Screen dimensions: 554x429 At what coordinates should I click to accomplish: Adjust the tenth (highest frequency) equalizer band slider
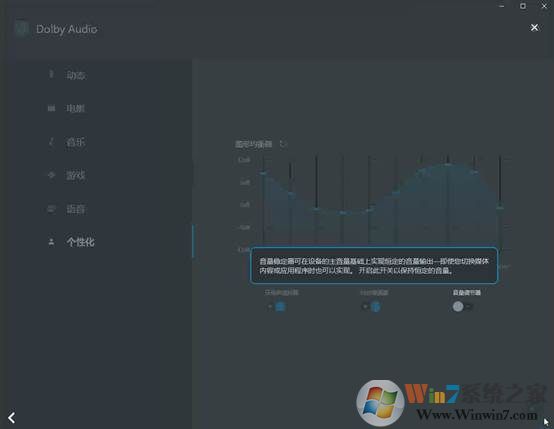[500, 208]
